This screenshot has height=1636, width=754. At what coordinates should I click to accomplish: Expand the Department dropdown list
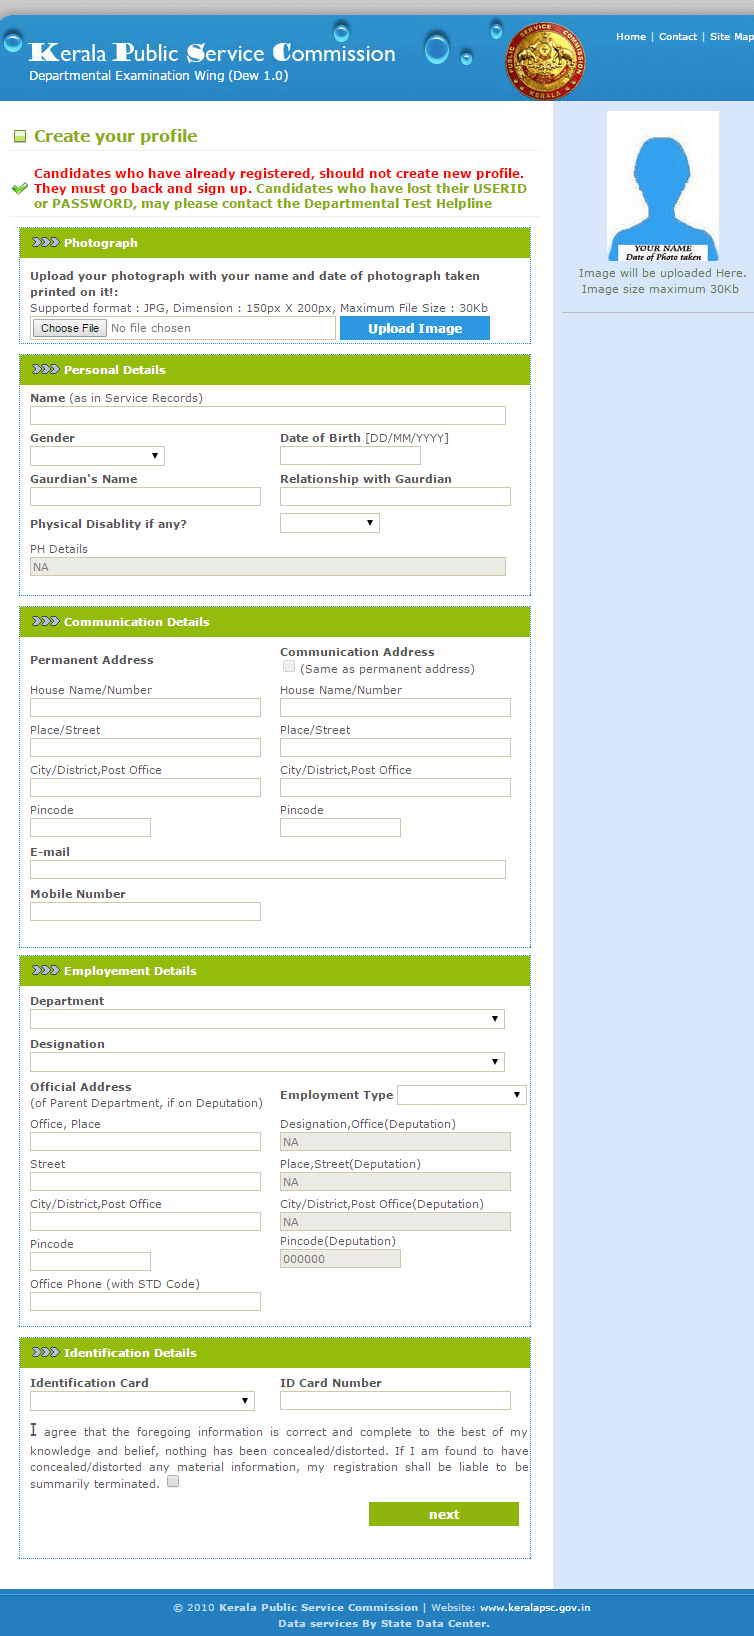(267, 1019)
